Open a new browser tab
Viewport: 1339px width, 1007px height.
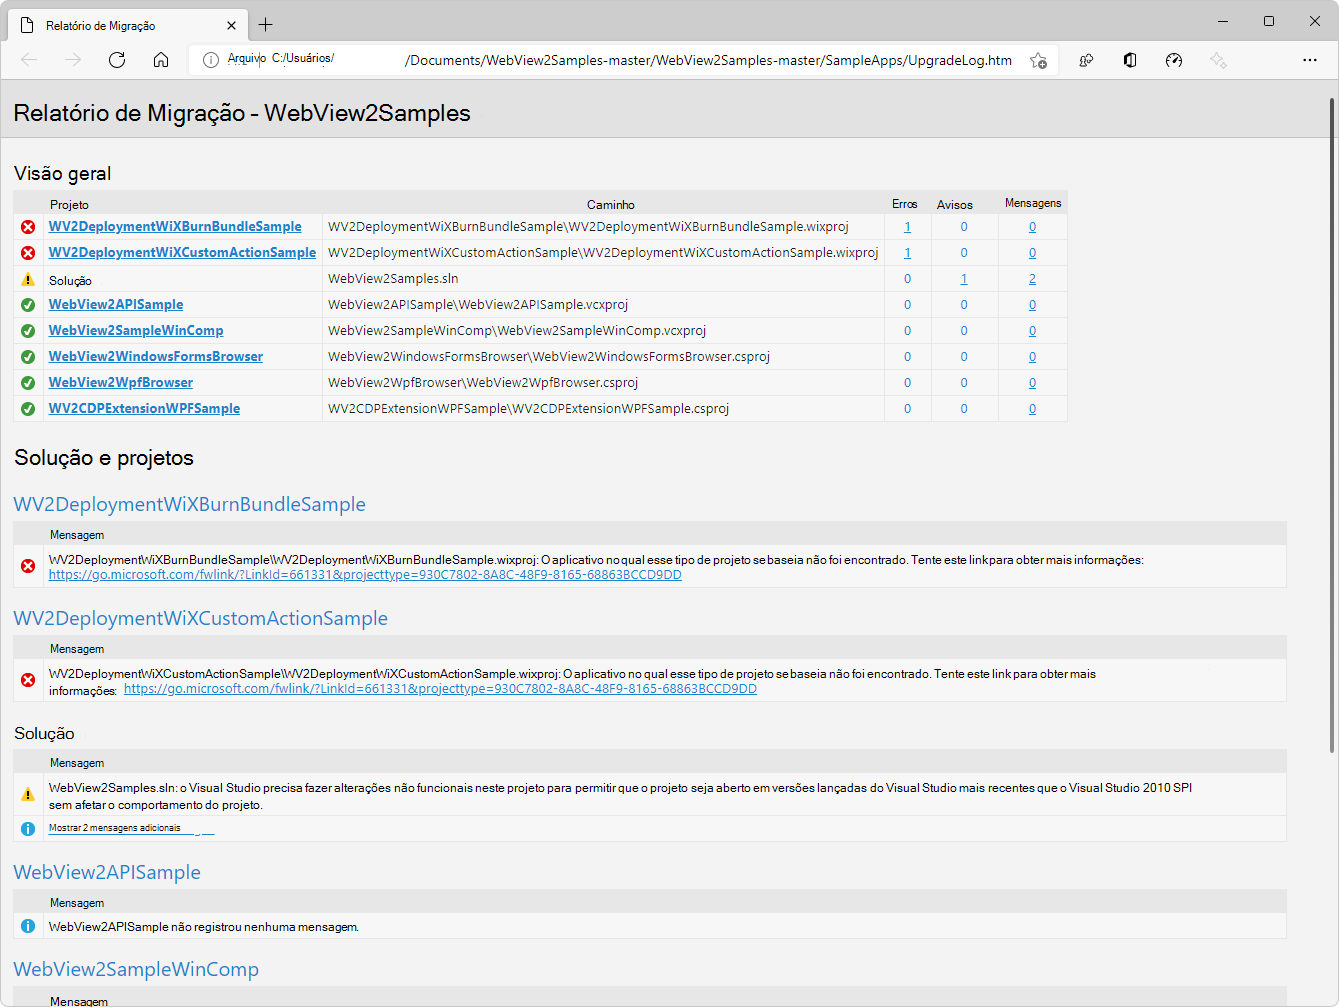(x=265, y=25)
